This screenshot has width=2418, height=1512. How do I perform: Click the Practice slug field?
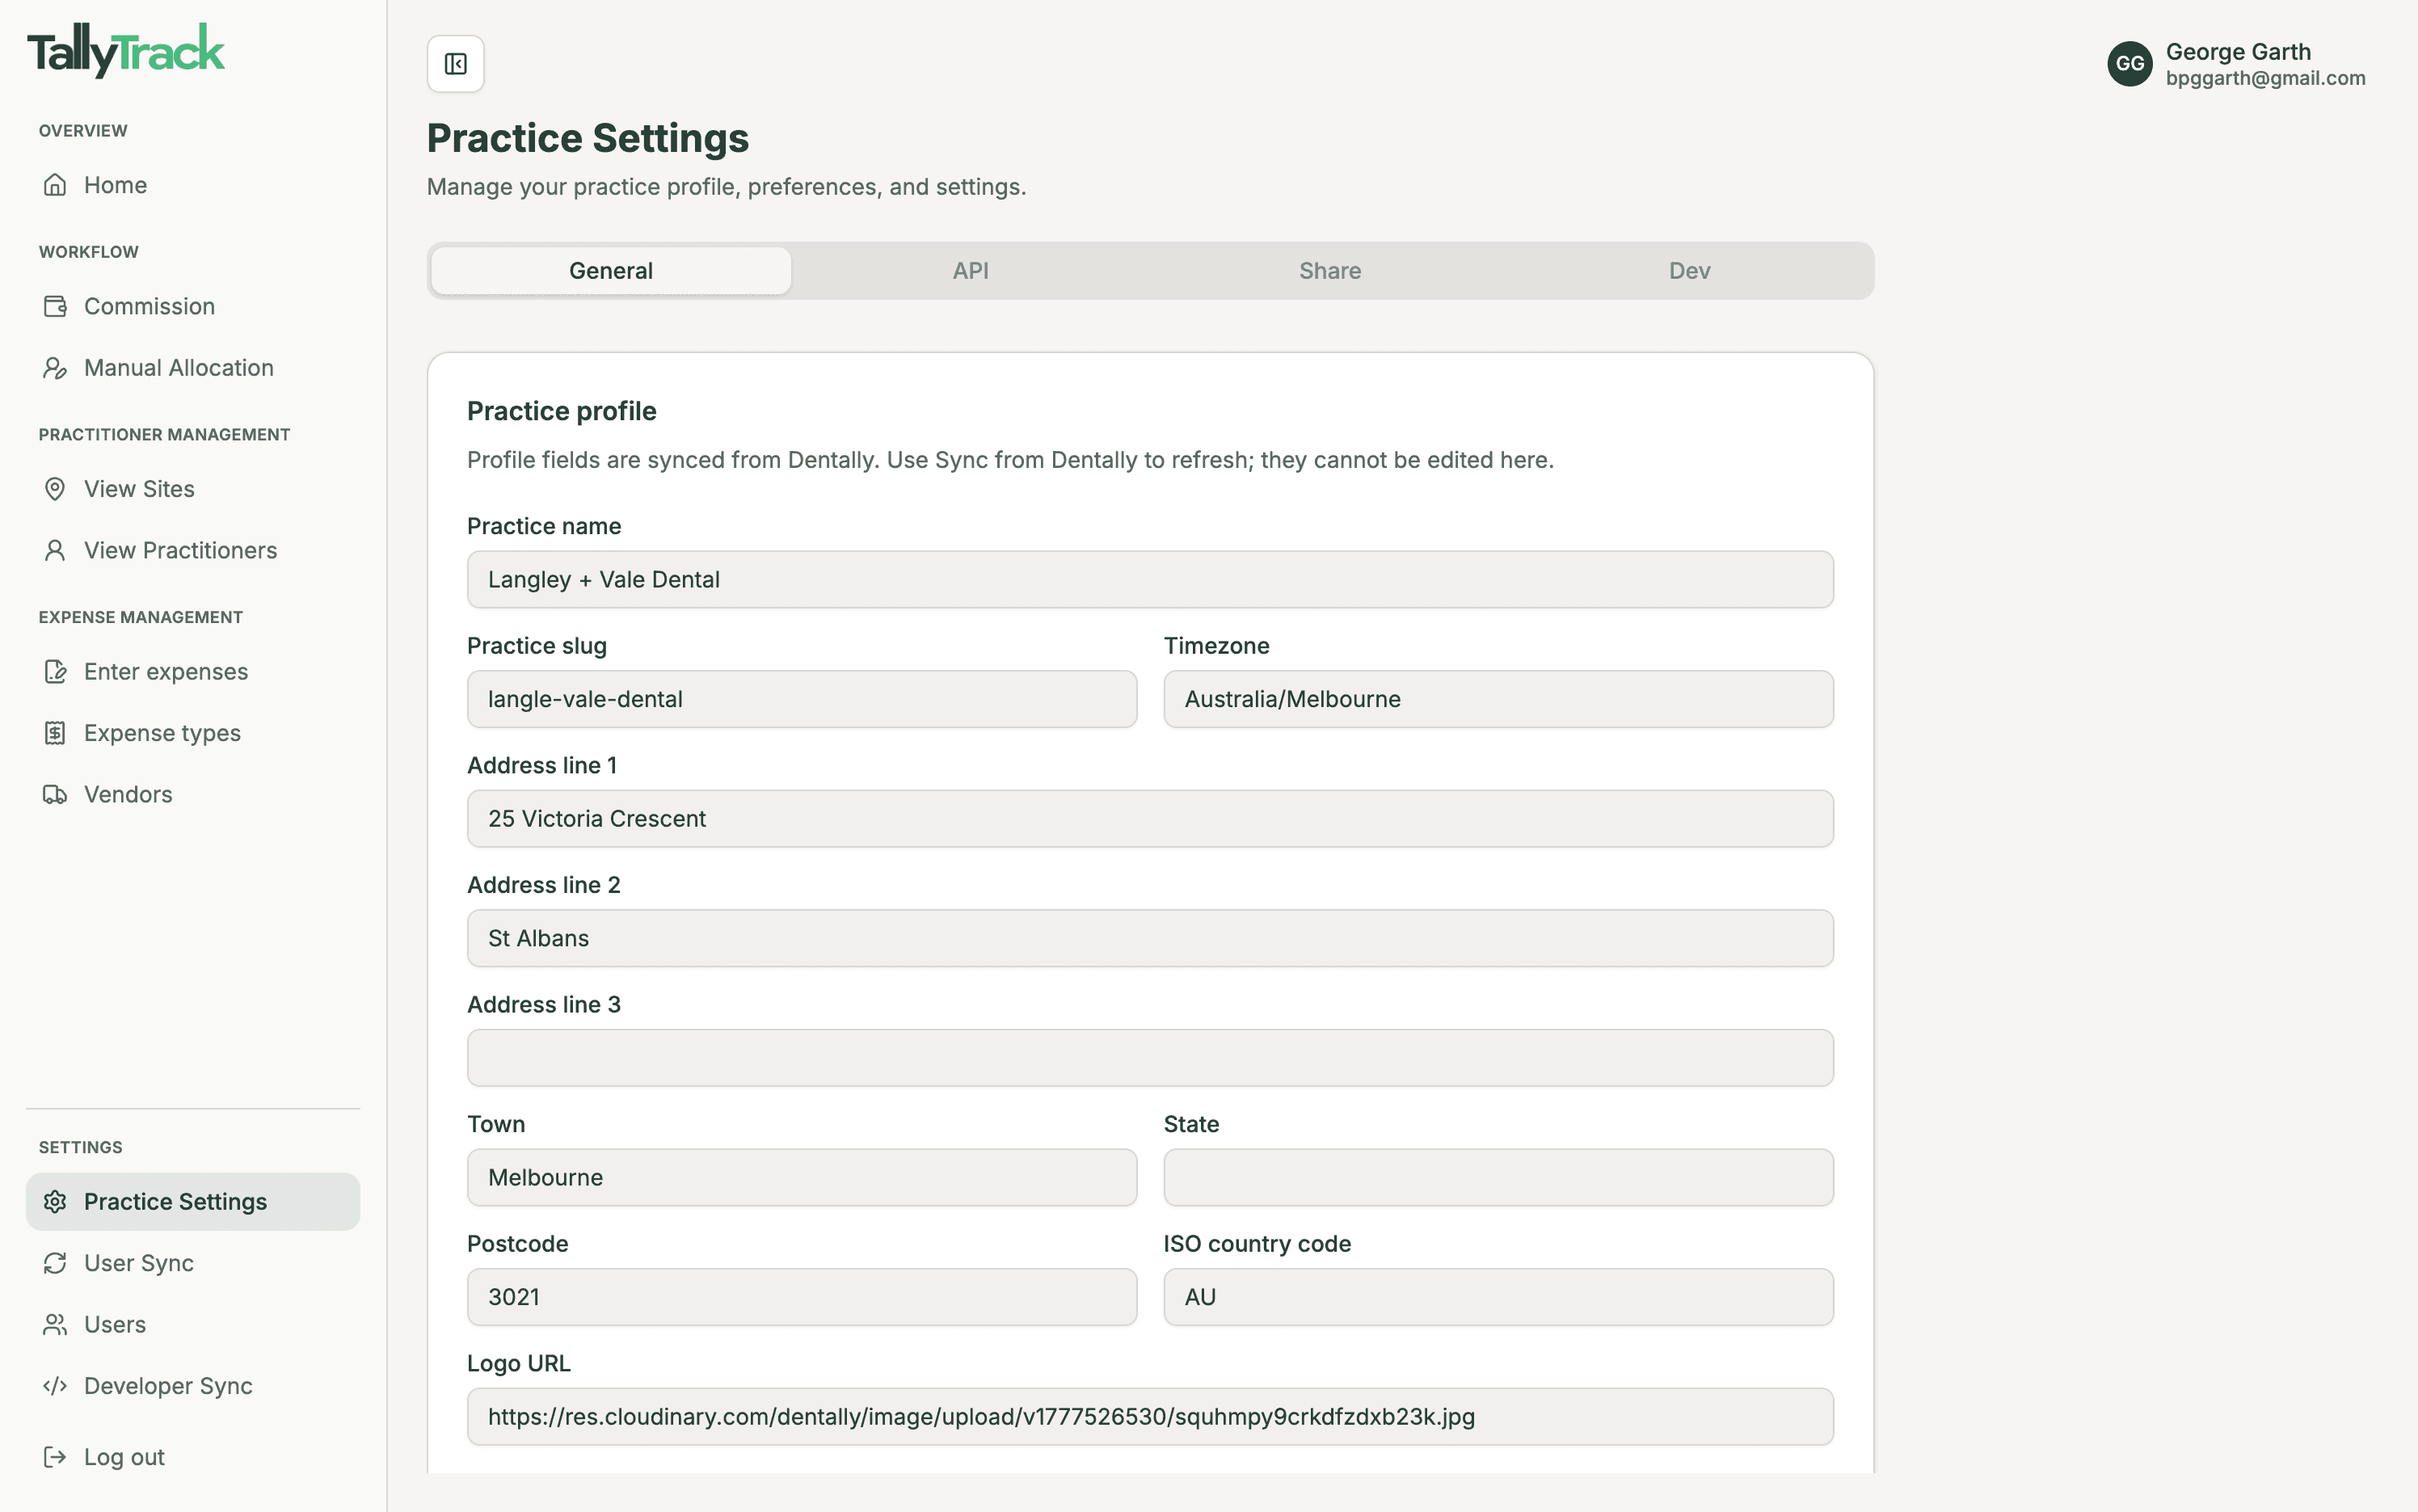tap(802, 699)
